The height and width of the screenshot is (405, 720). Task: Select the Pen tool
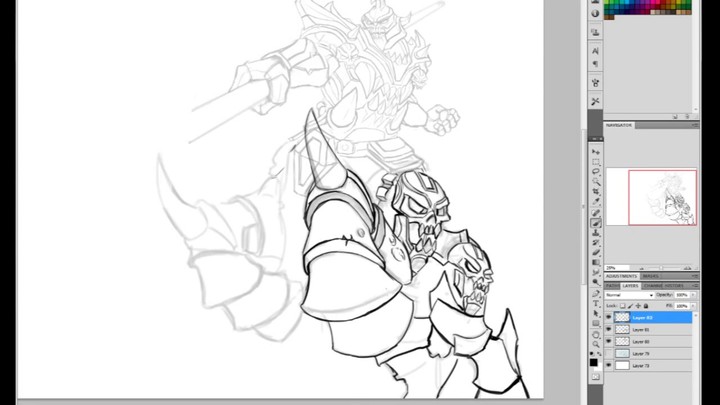596,293
